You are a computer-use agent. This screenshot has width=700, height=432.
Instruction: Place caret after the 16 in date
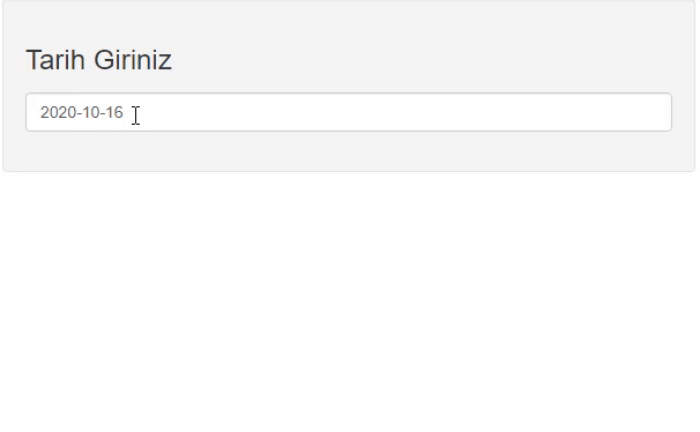tap(124, 112)
